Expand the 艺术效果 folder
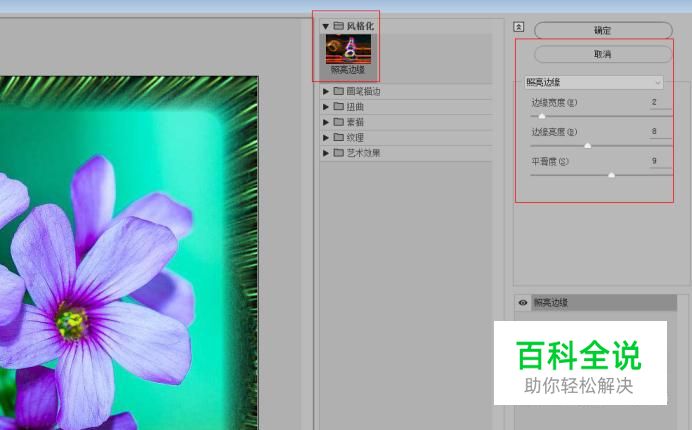The height and width of the screenshot is (430, 692). pyautogui.click(x=326, y=153)
